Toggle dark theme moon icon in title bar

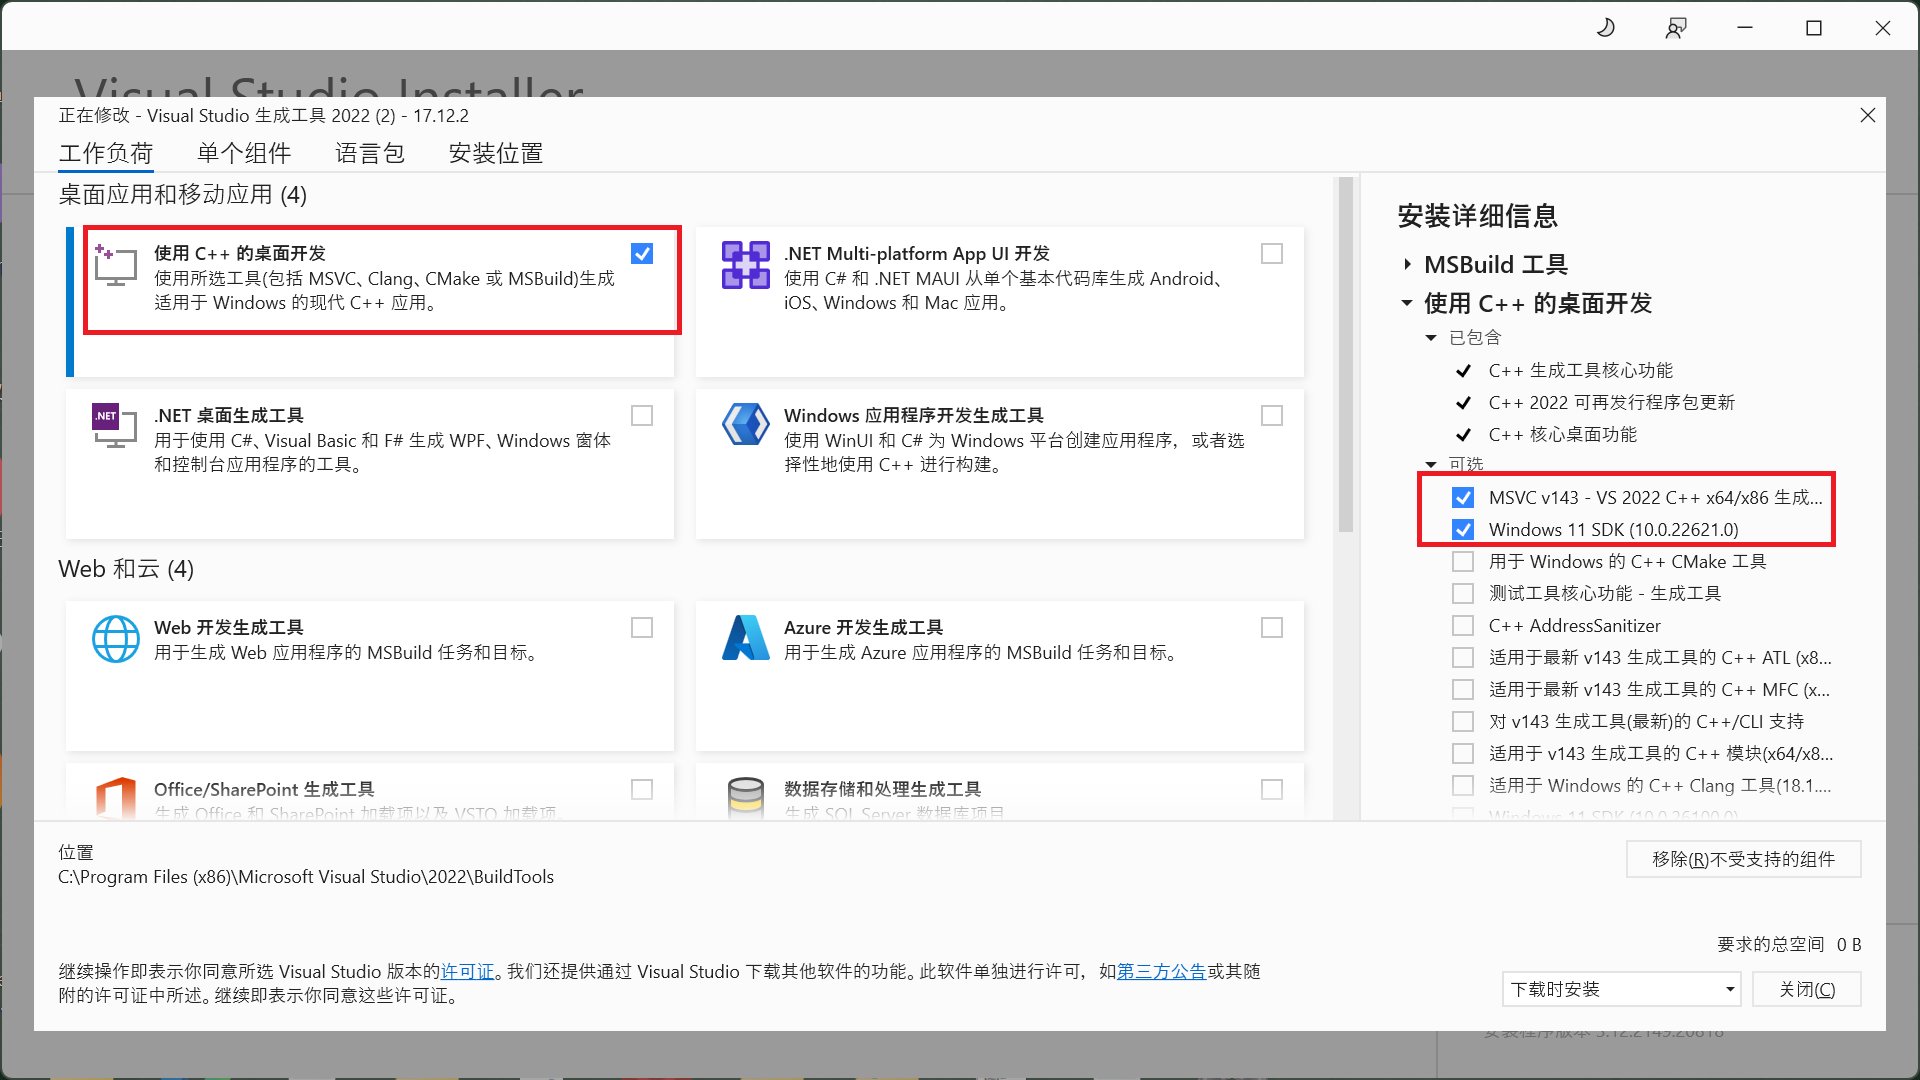point(1606,28)
